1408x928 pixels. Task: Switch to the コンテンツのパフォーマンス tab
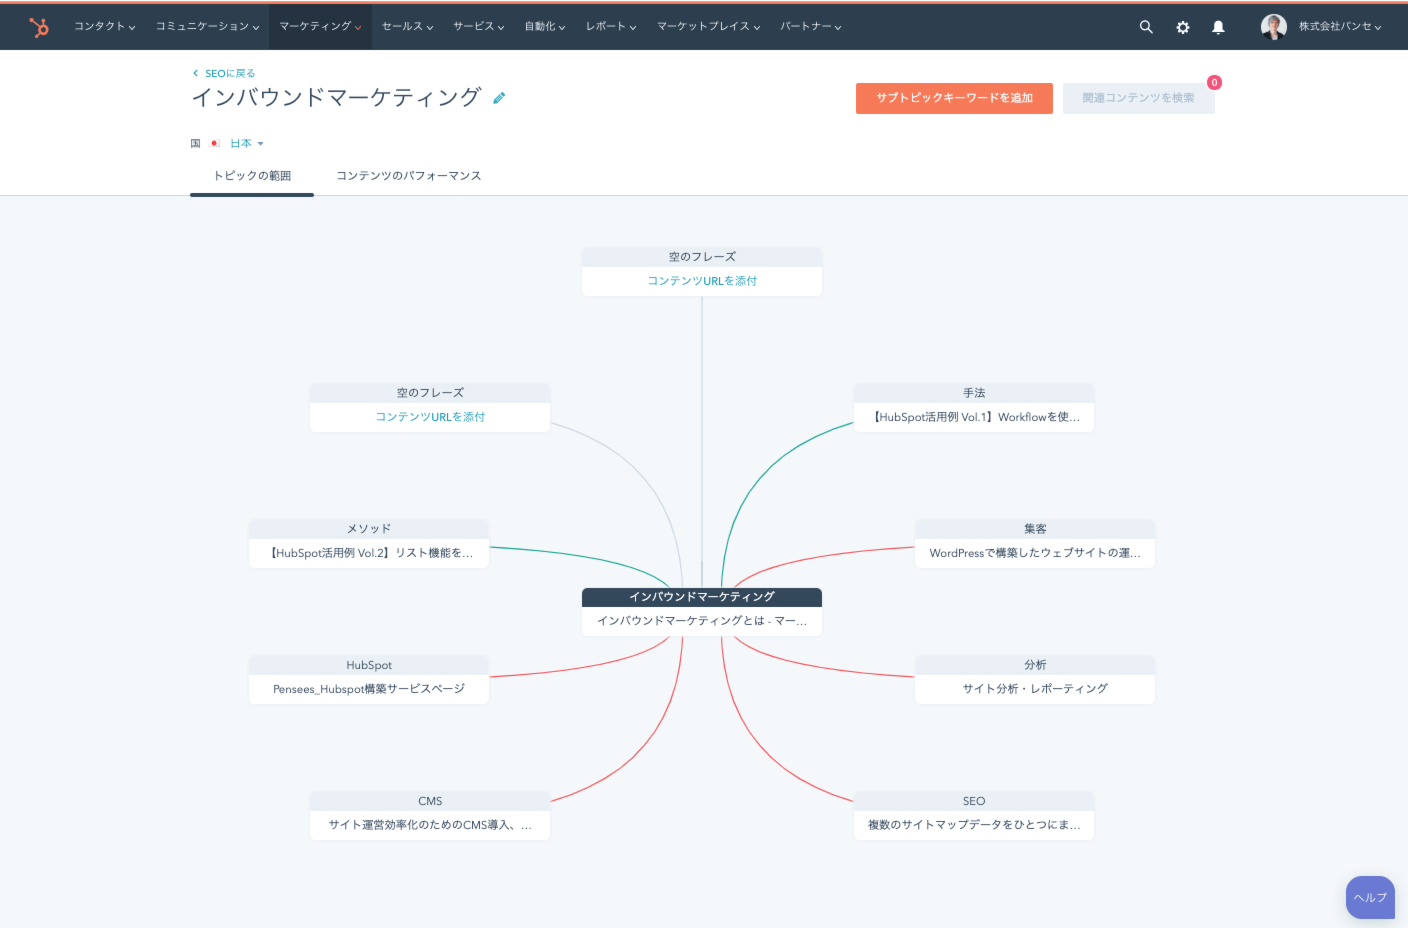click(x=408, y=176)
